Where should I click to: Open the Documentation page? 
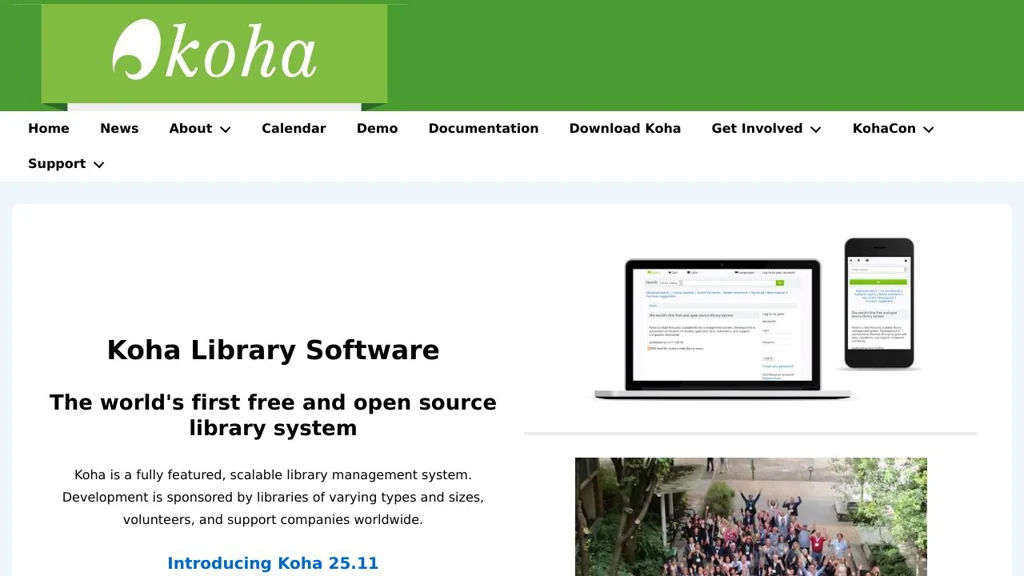coord(483,129)
